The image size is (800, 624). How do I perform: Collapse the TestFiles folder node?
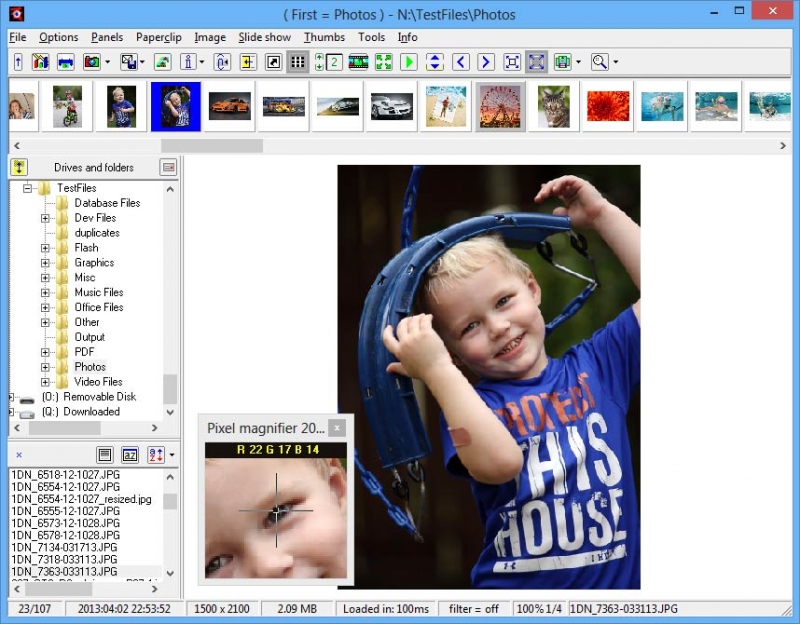(28, 188)
